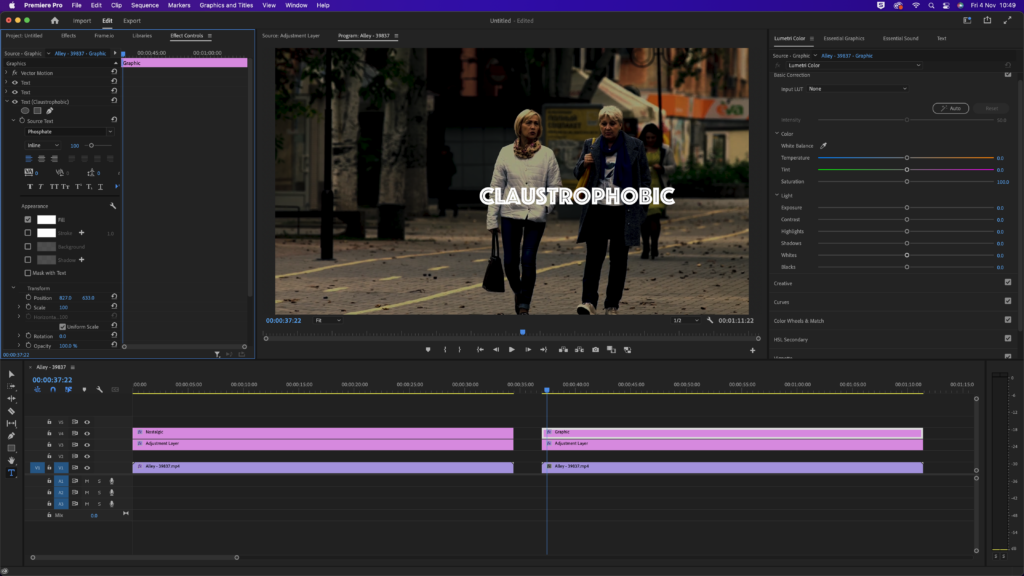1024x576 pixels.
Task: Step back one frame
Action: pos(496,350)
